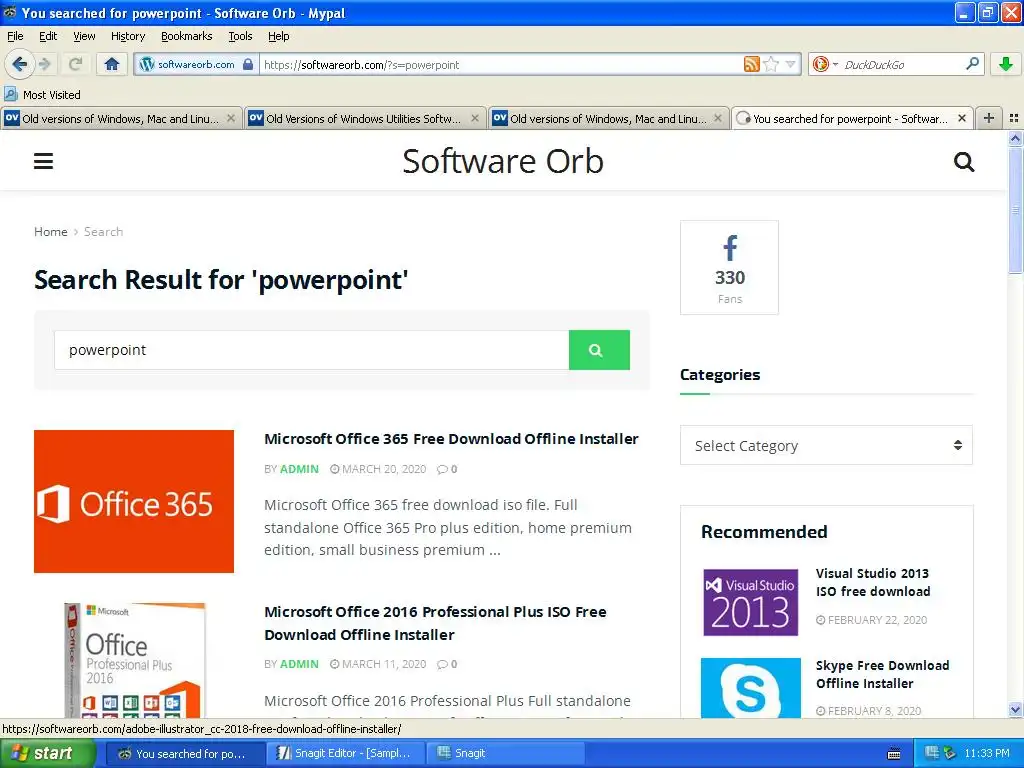
Task: Go to Home breadcrumb link
Action: [50, 232]
